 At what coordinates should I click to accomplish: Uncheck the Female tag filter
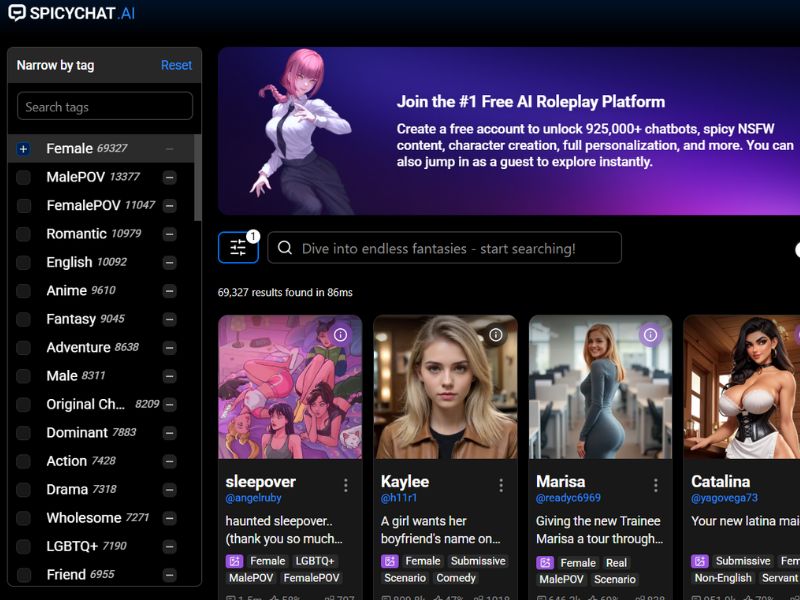[x=23, y=149]
